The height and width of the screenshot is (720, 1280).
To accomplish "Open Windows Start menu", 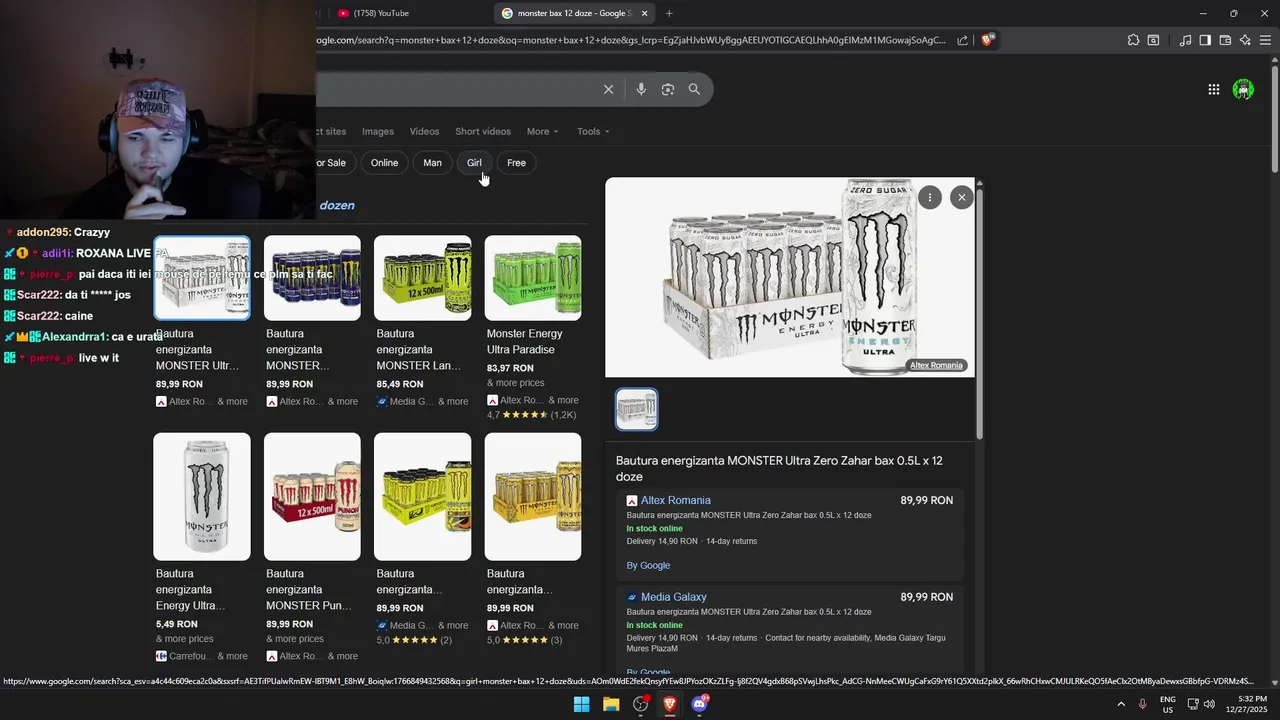I will [x=581, y=704].
